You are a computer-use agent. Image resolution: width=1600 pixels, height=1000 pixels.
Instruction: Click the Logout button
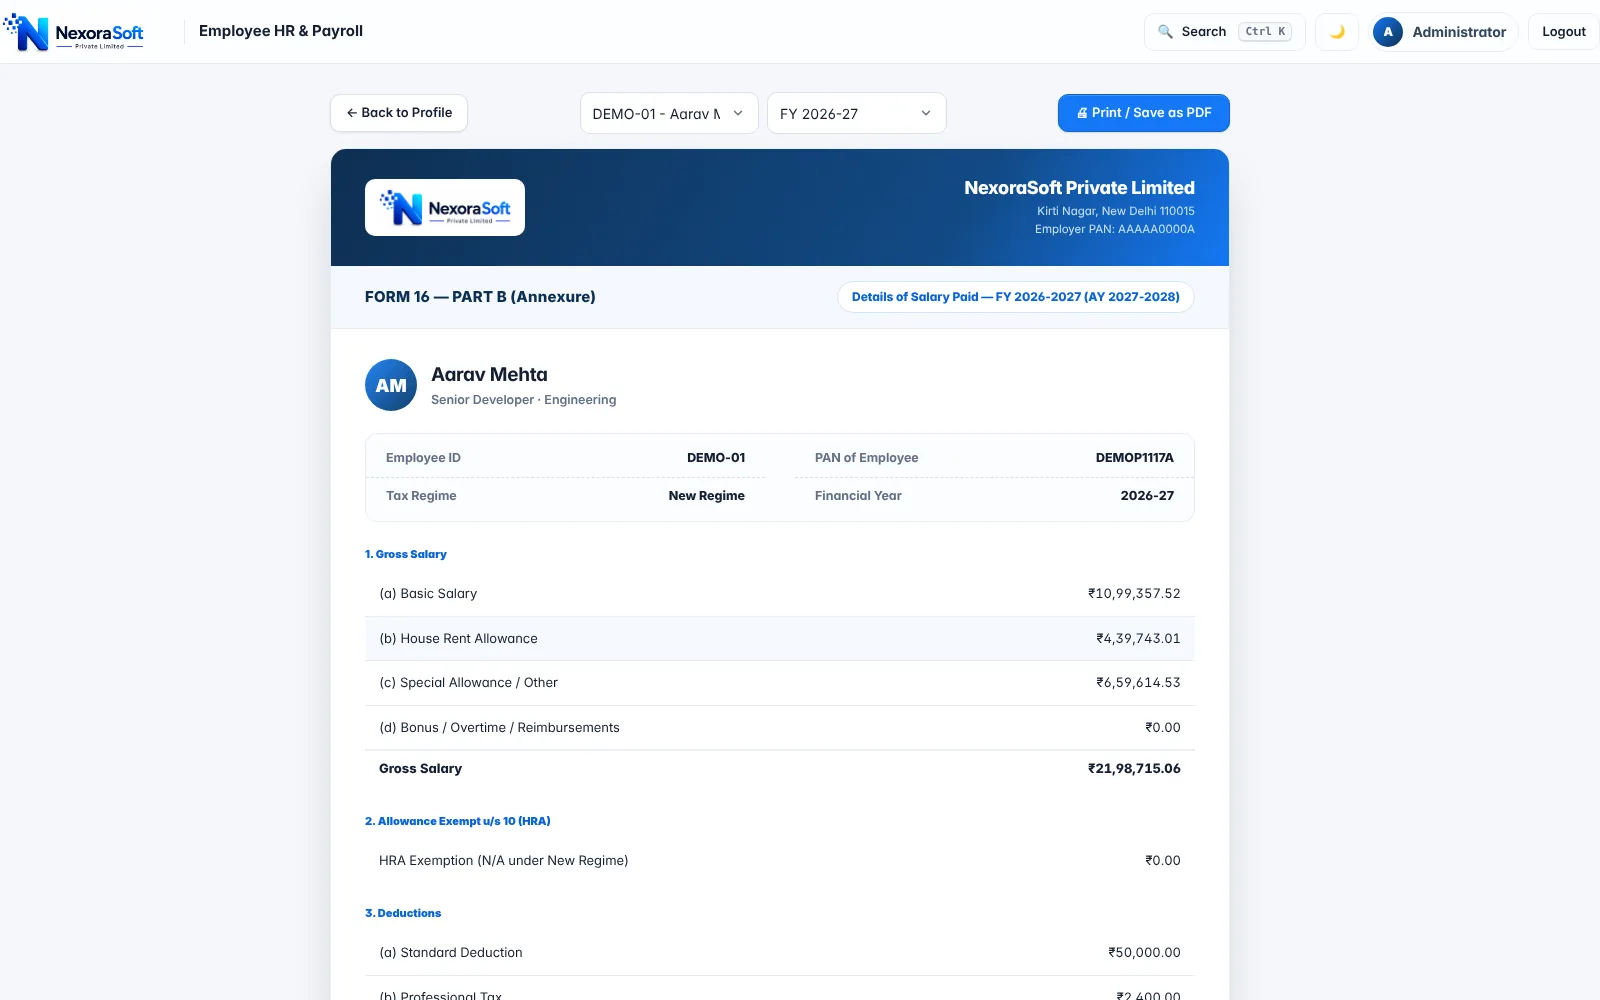(x=1563, y=32)
